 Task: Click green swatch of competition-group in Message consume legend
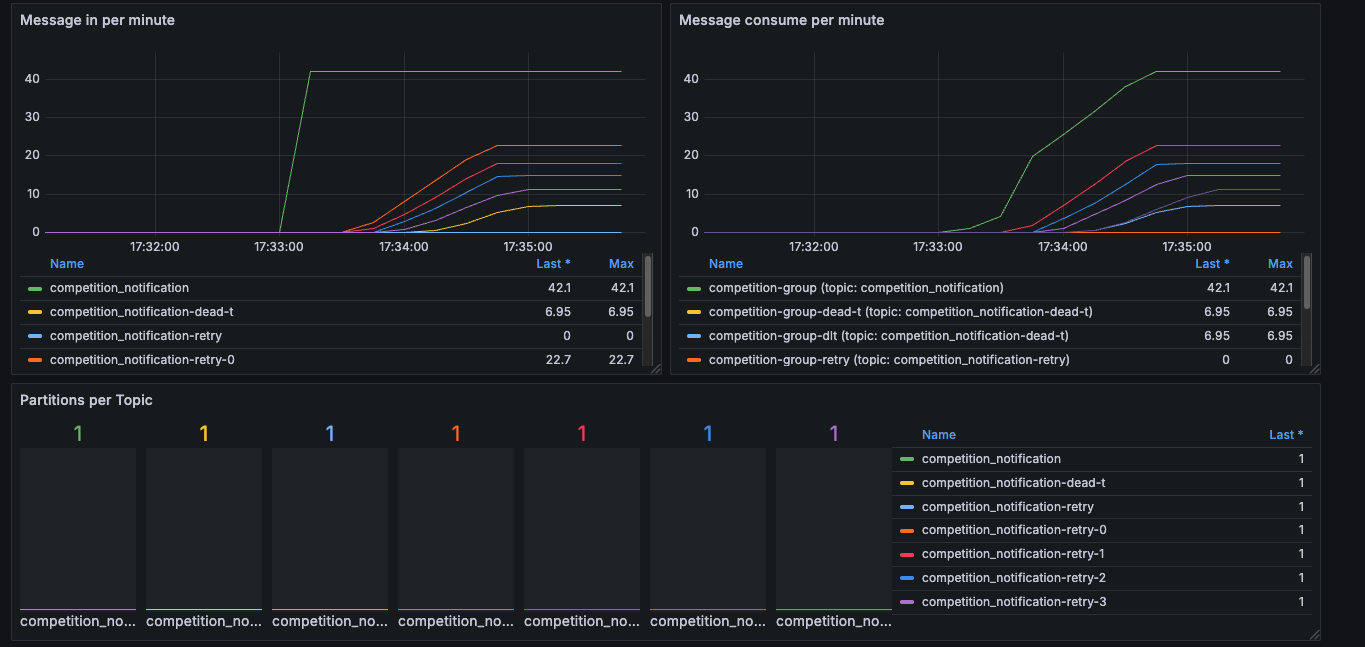tap(694, 288)
